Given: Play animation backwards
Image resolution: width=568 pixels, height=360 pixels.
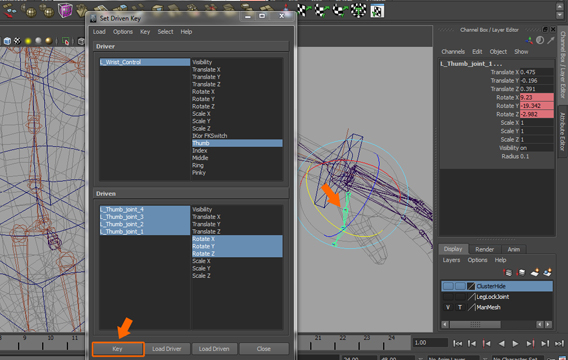Looking at the screenshot, I should (501, 343).
